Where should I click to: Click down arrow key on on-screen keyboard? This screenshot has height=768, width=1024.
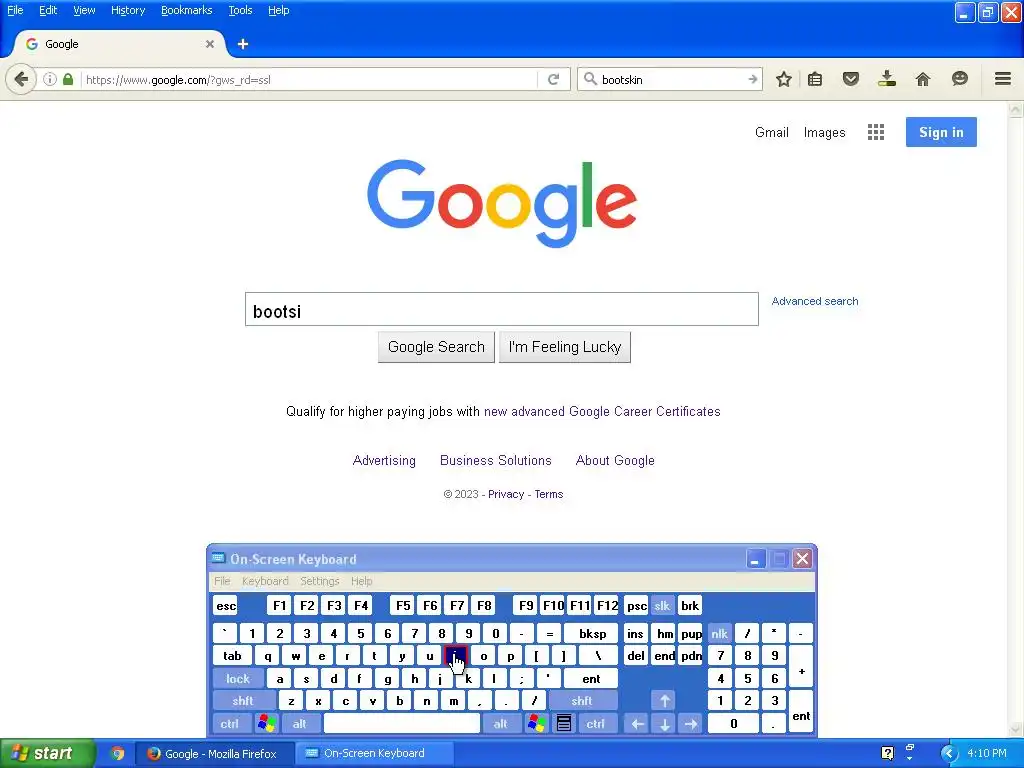point(664,724)
